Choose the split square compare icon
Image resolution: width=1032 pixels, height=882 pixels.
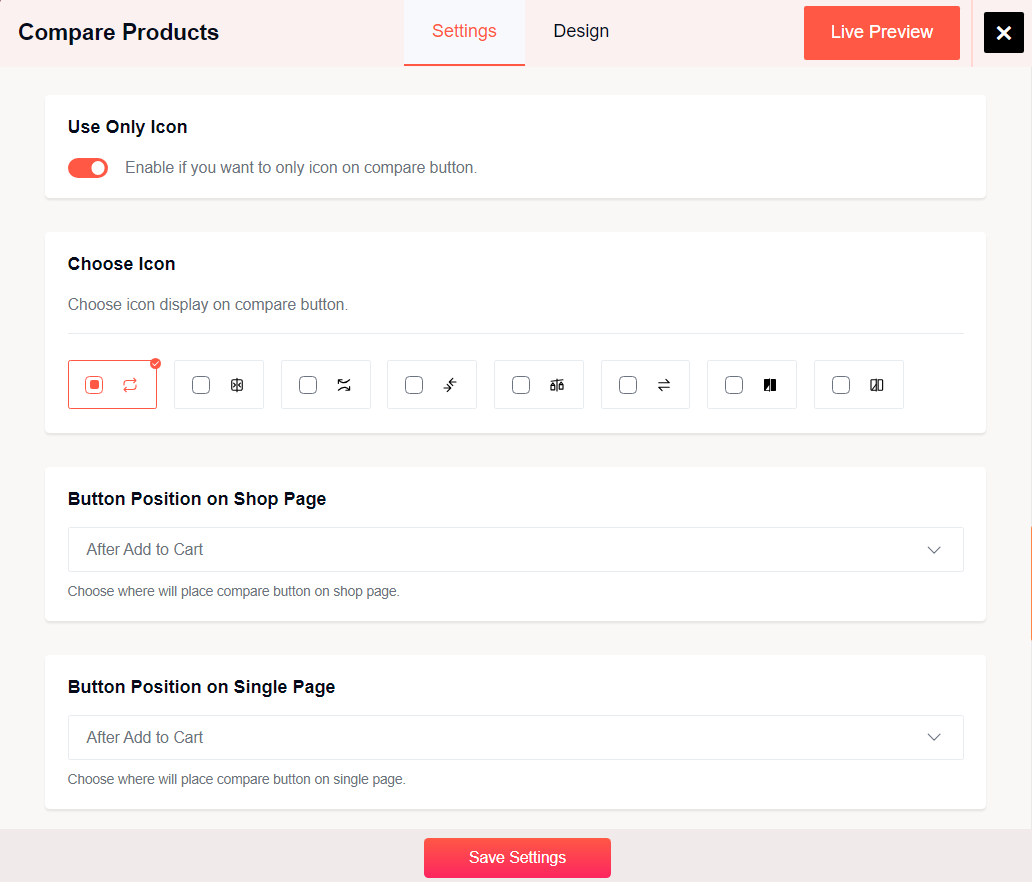877,384
